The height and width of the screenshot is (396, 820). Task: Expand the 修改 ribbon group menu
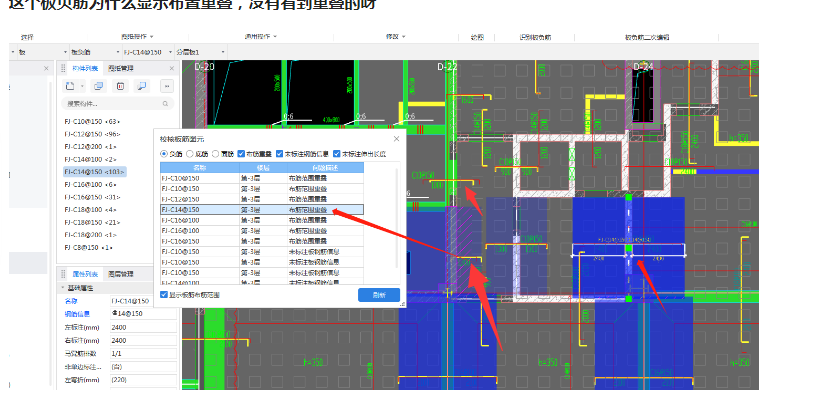(396, 37)
